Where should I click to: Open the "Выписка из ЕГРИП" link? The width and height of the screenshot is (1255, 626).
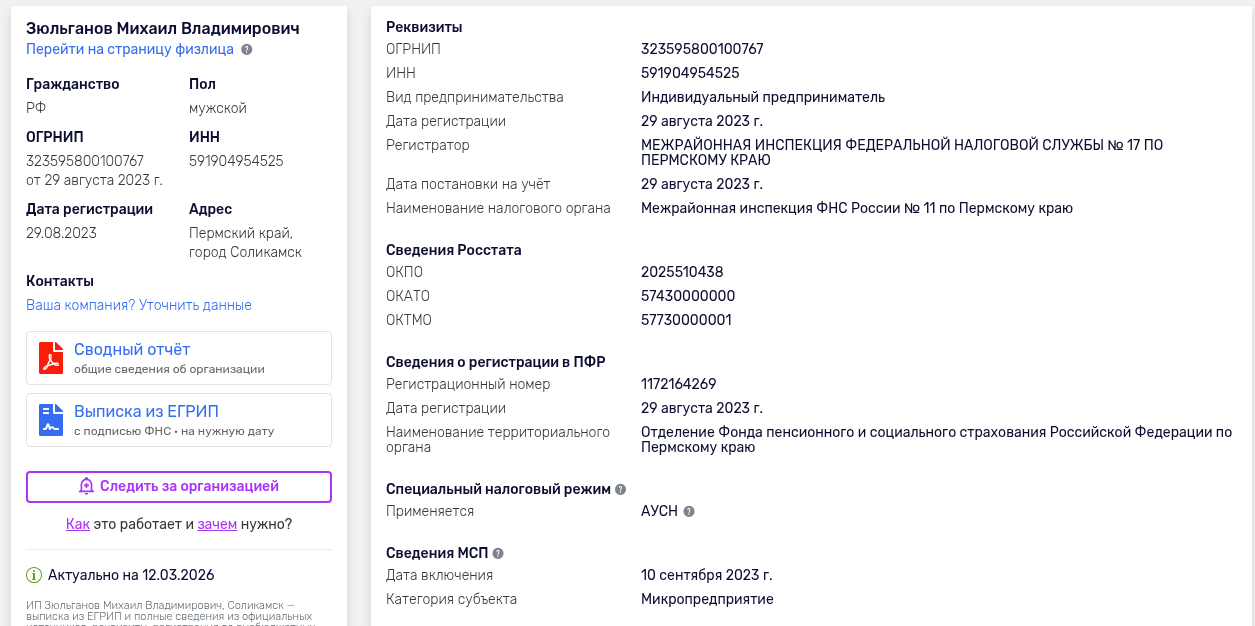[146, 411]
